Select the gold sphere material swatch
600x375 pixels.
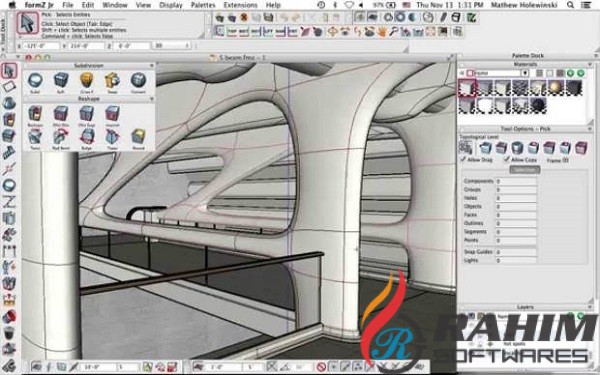[556, 88]
